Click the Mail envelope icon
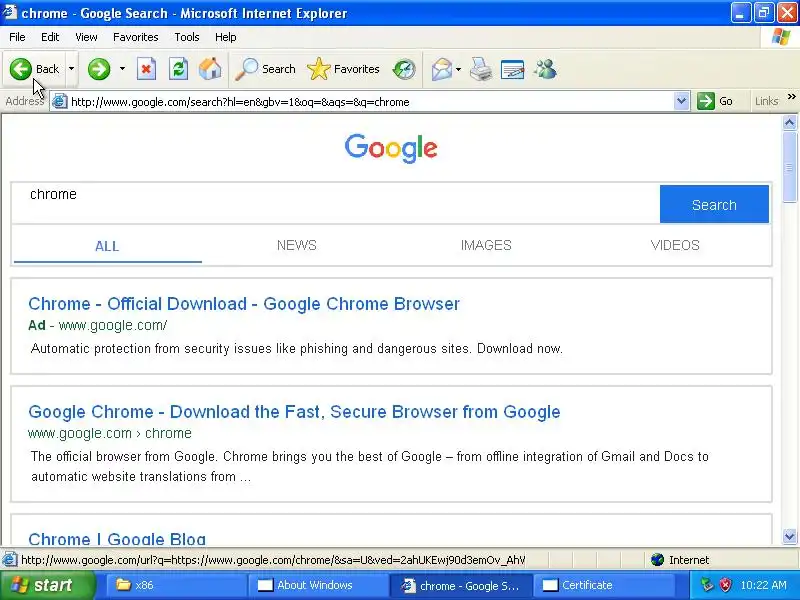800x600 pixels. pyautogui.click(x=441, y=69)
